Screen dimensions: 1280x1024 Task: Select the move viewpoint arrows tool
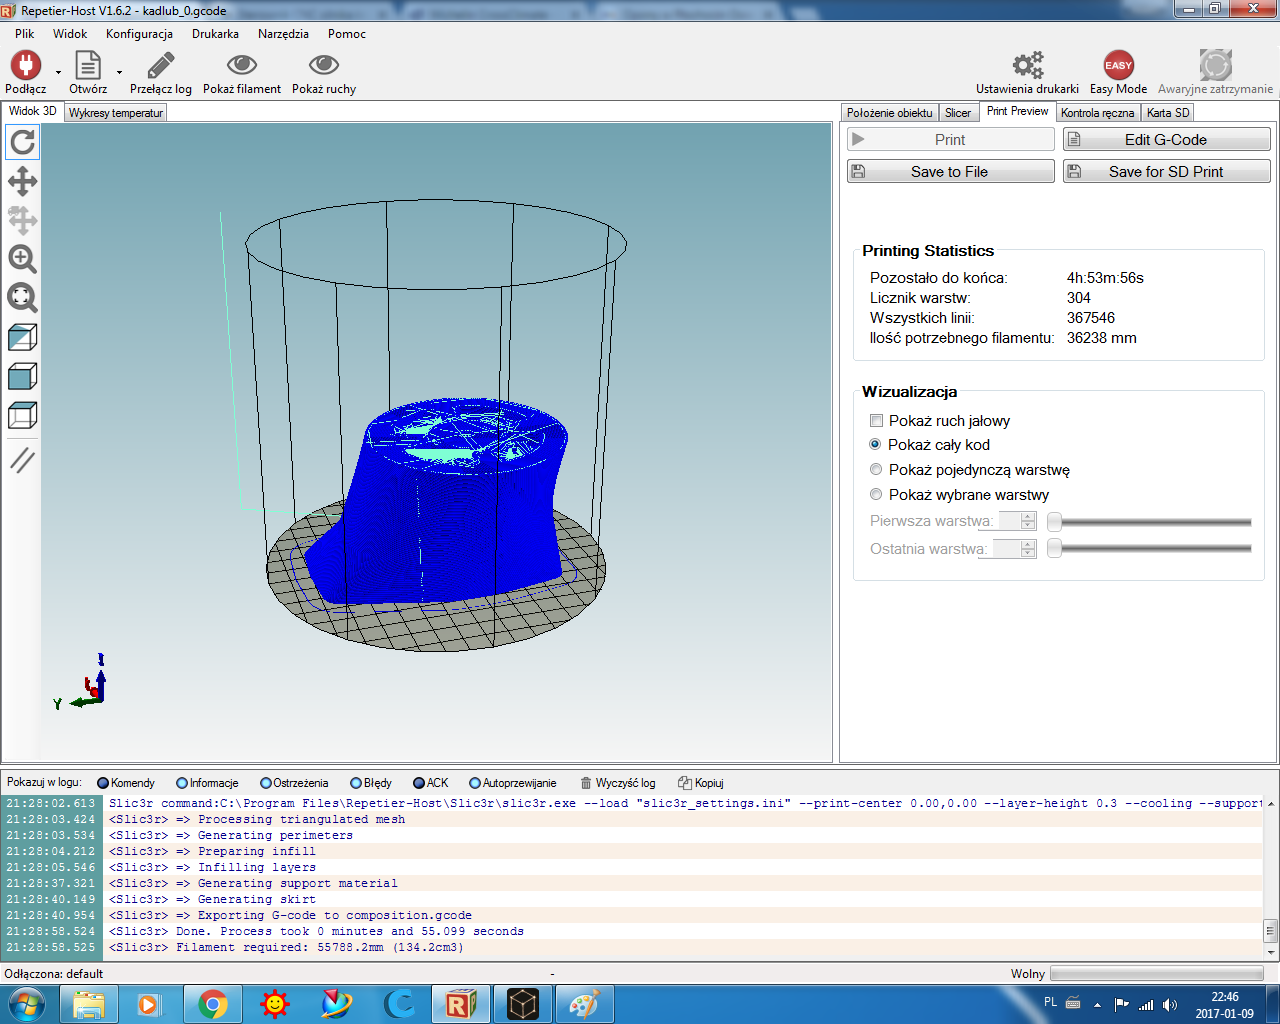pyautogui.click(x=22, y=182)
